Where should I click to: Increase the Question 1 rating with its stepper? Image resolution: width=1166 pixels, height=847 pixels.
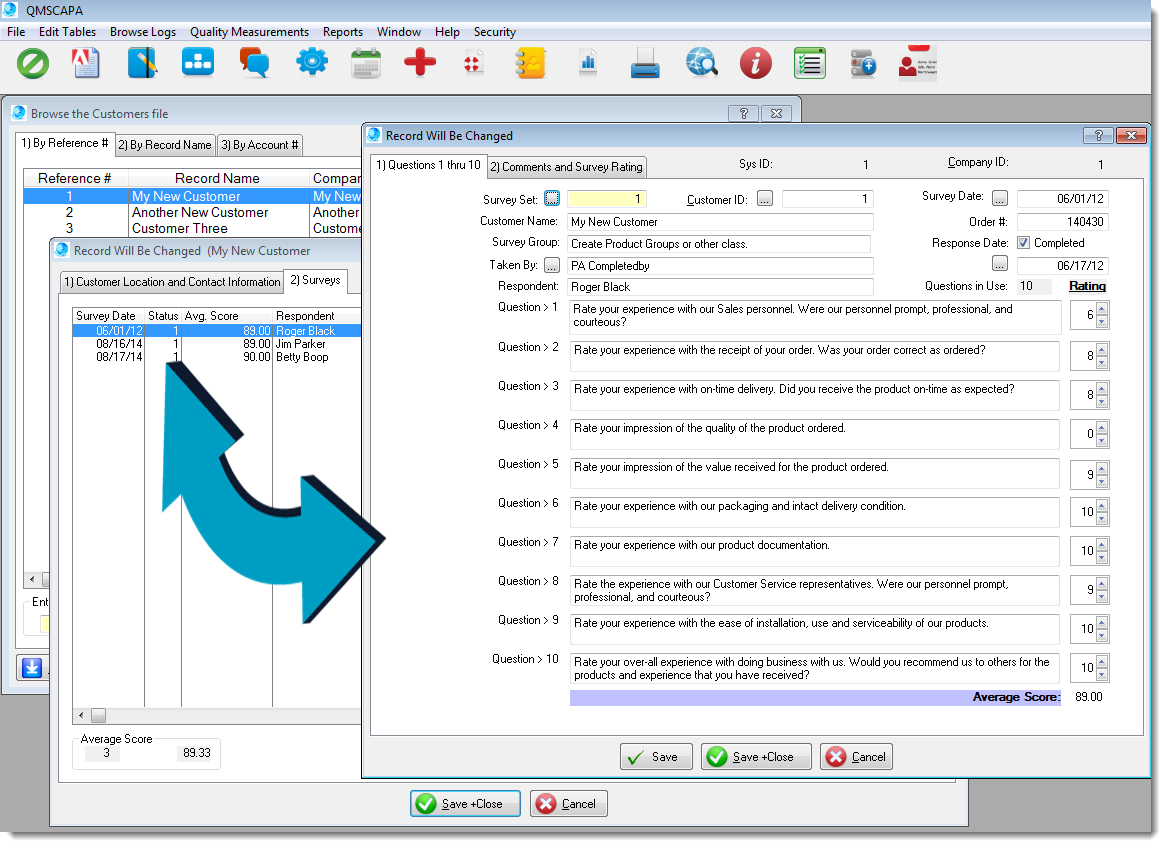point(1101,309)
